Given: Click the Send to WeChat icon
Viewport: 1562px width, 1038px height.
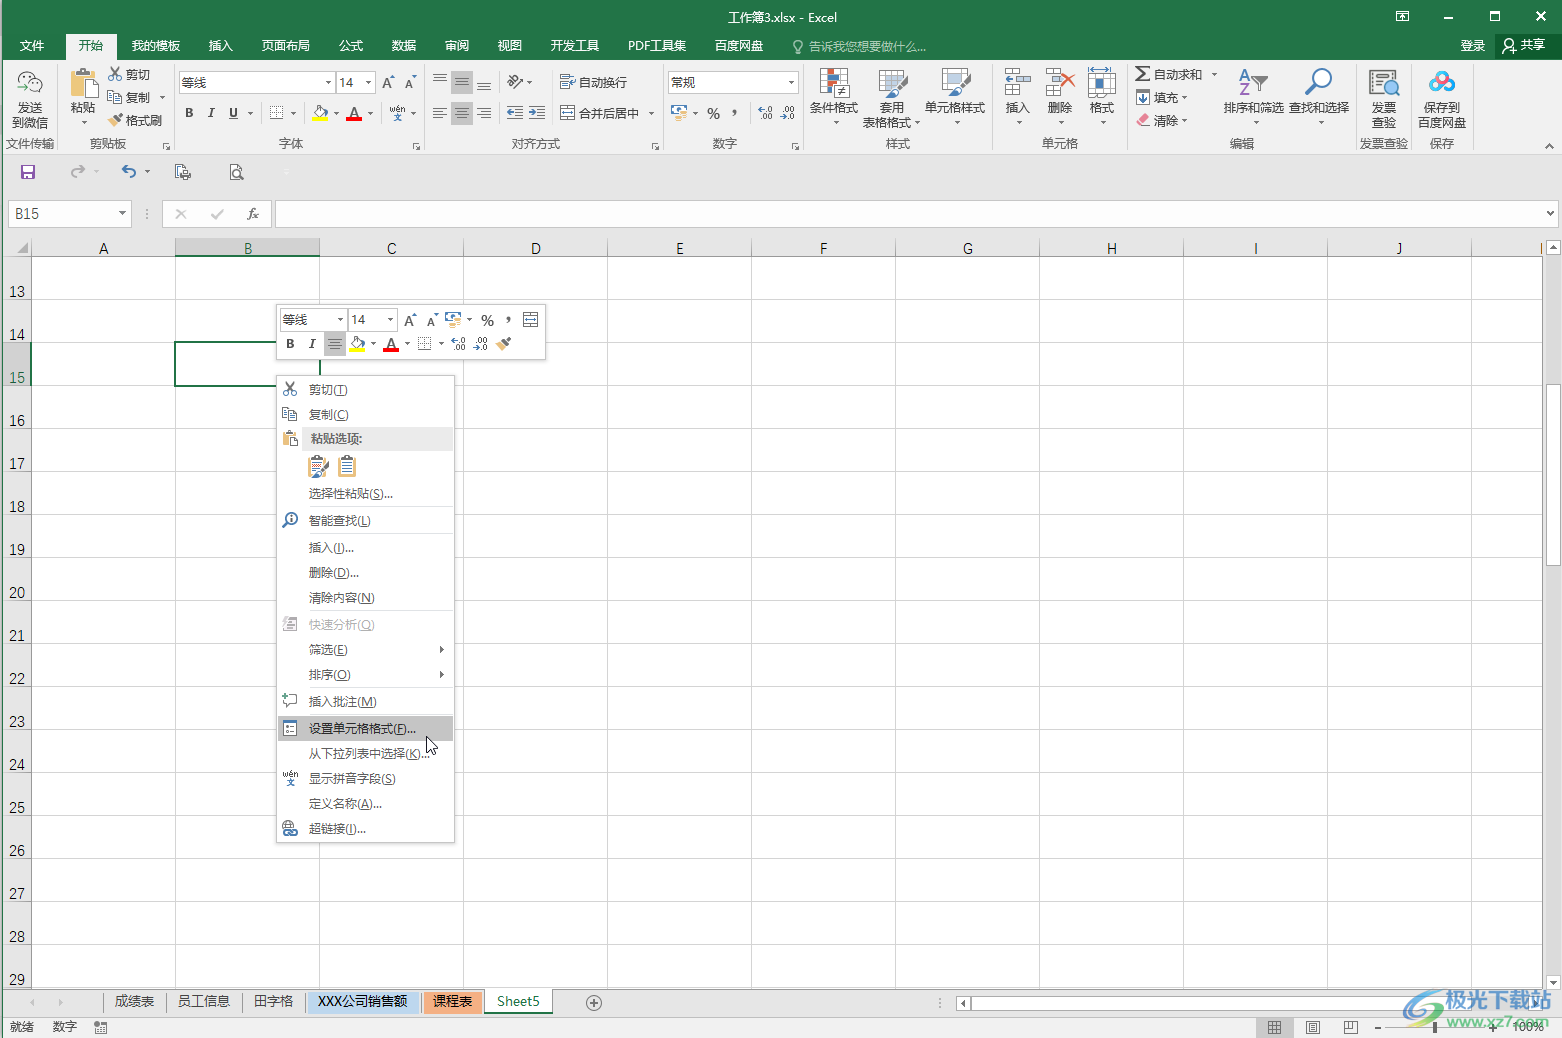Looking at the screenshot, I should (30, 84).
